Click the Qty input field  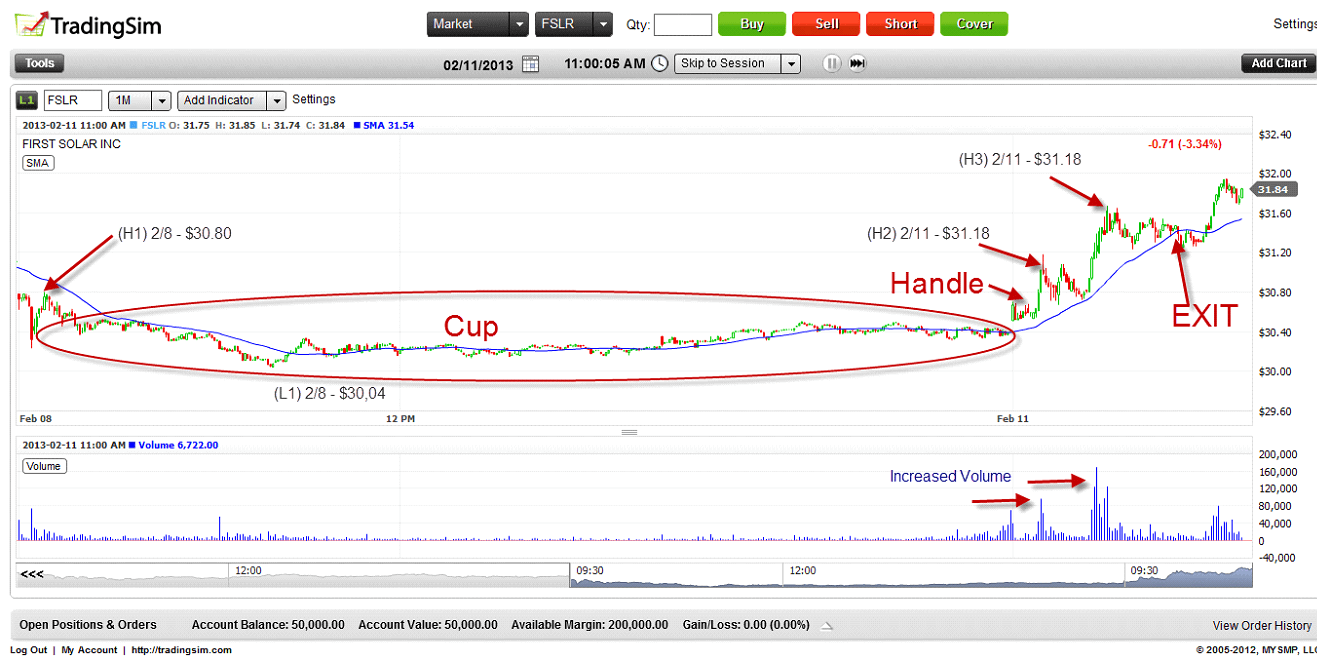tap(683, 25)
